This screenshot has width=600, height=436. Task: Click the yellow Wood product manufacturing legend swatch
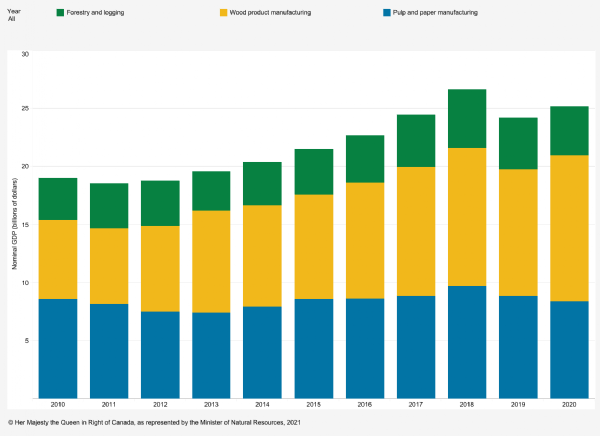pyautogui.click(x=224, y=13)
